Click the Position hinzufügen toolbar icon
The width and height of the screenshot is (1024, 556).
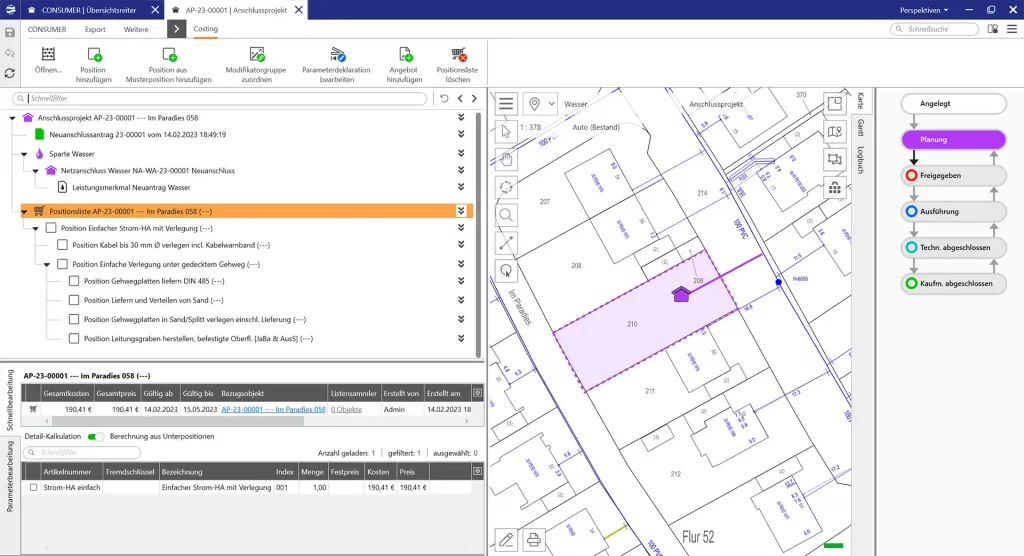[95, 56]
